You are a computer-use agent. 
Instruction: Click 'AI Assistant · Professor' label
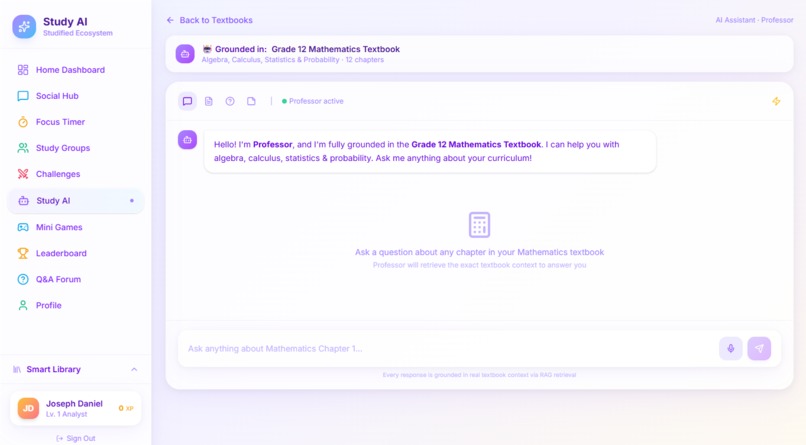(754, 20)
